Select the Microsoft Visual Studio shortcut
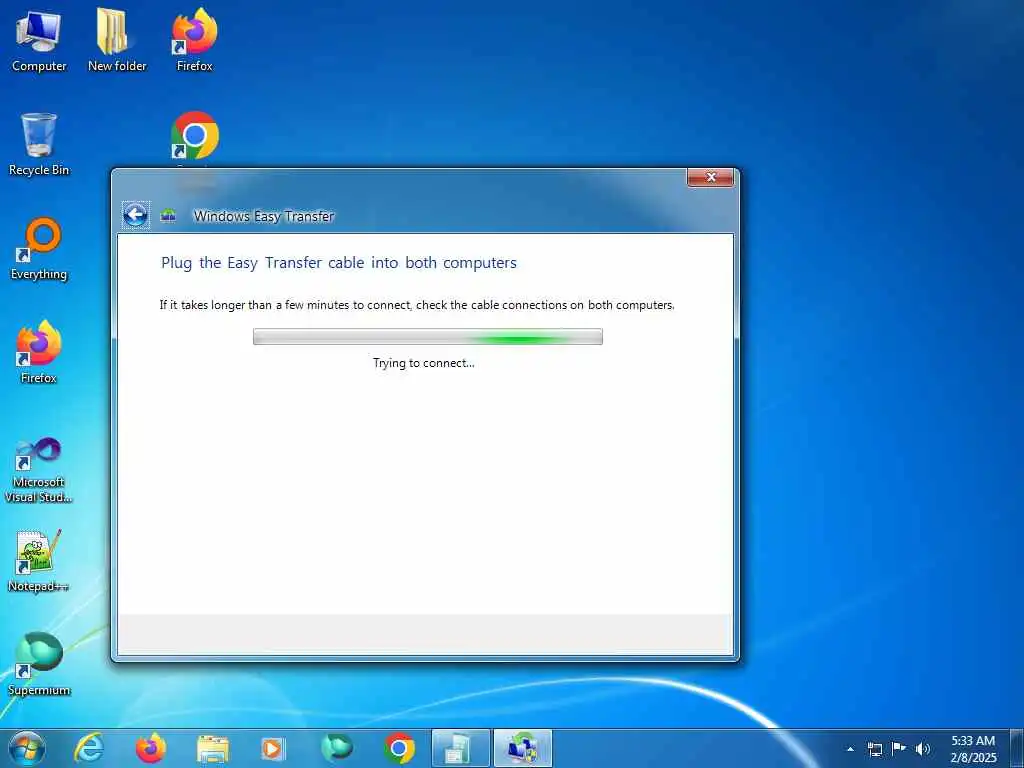The width and height of the screenshot is (1024, 768). pos(39,470)
